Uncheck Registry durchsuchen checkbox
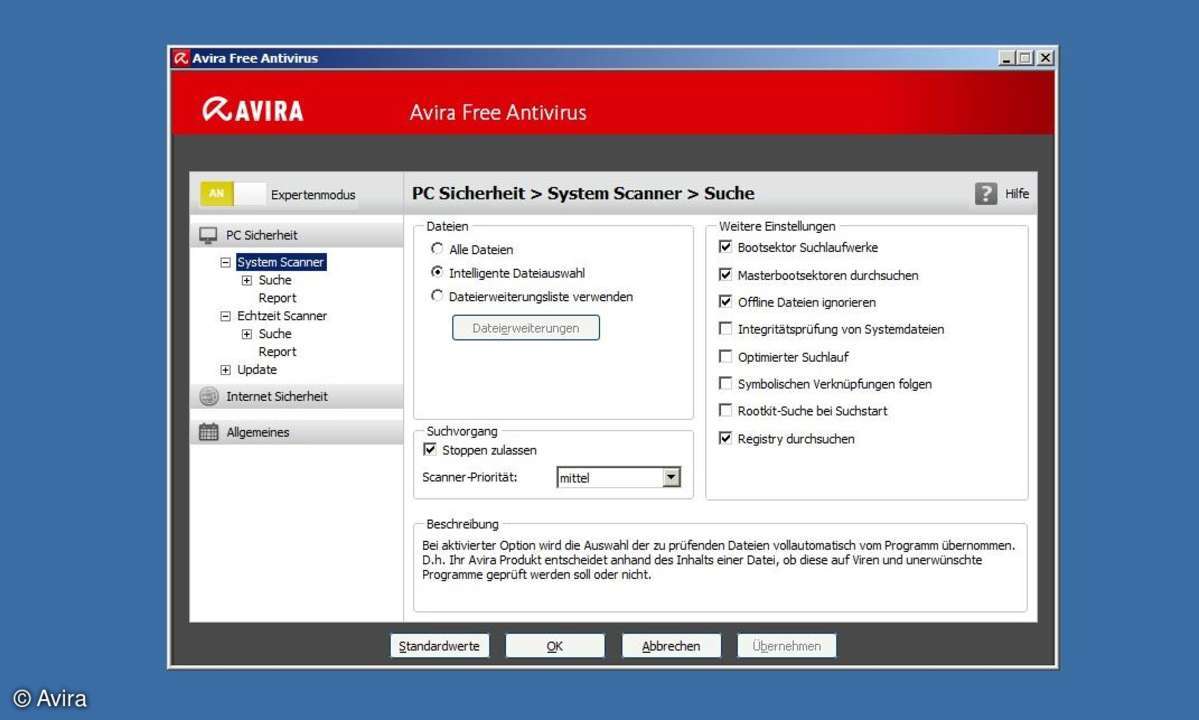The image size is (1199, 720). [x=726, y=438]
